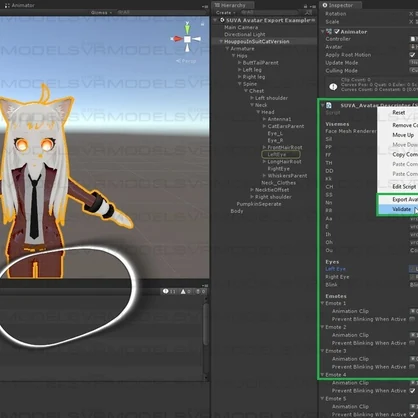Open the Hierarchy panel options menu

[x=313, y=6]
